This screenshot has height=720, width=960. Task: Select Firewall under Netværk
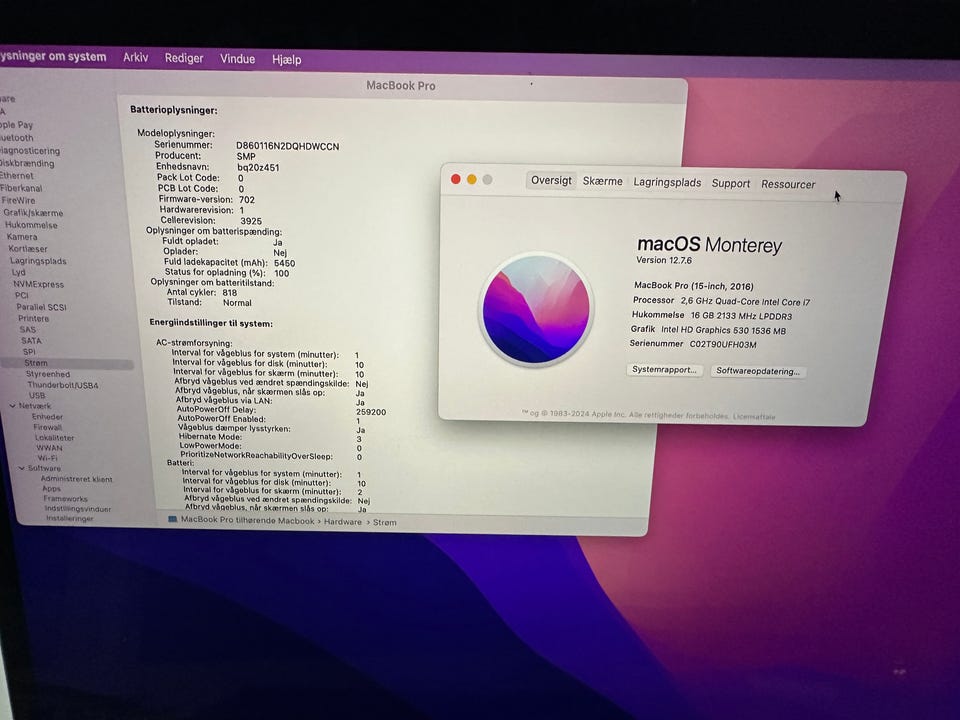(48, 427)
